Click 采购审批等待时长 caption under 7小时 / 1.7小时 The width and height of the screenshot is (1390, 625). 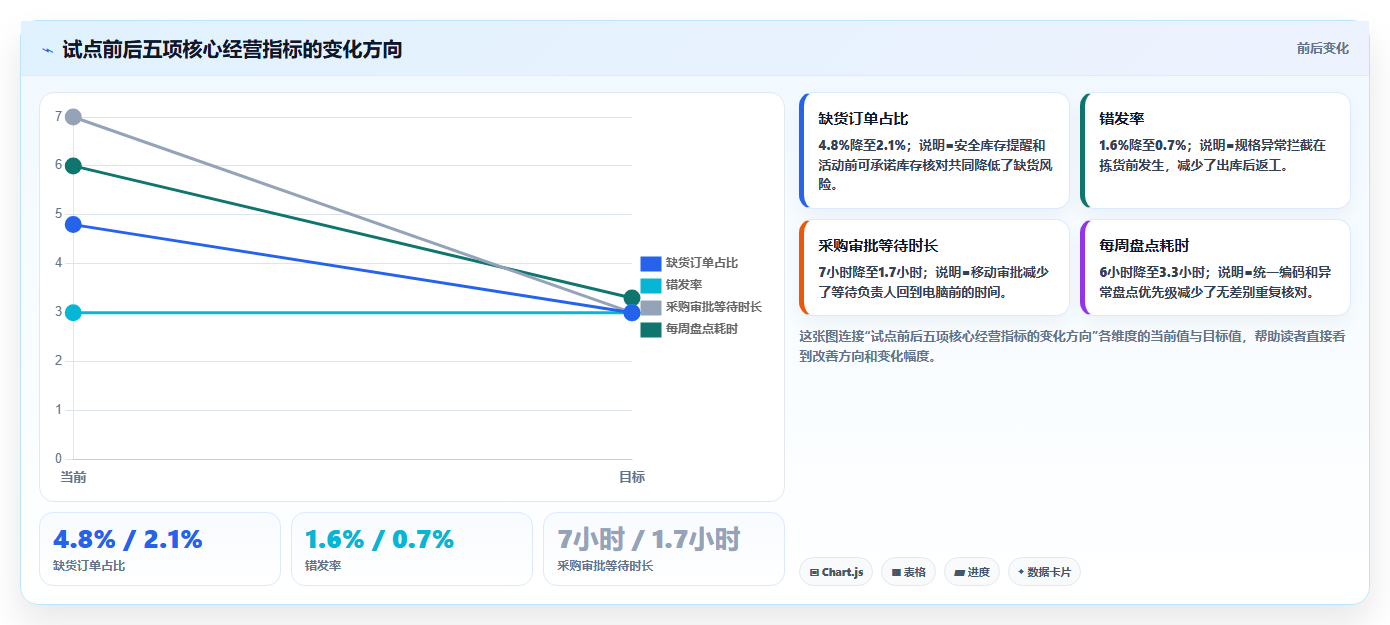(605, 566)
